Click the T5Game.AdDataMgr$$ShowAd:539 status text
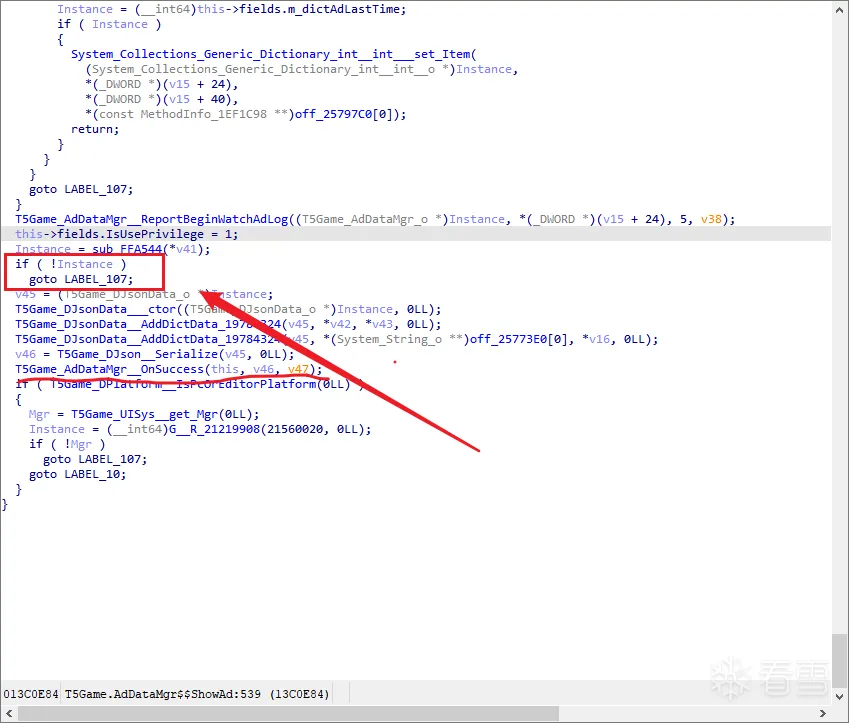849x723 pixels. (x=163, y=694)
